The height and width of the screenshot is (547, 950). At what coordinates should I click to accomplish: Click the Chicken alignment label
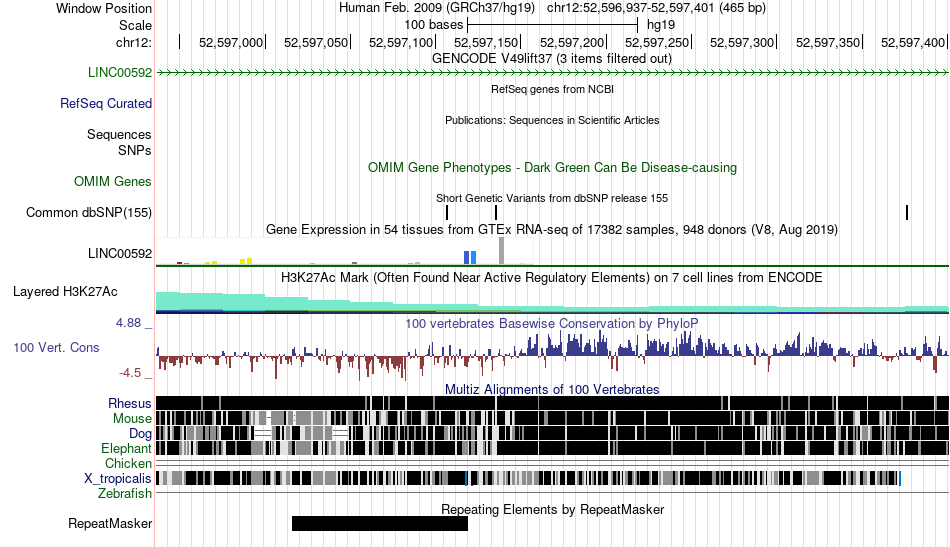point(128,463)
